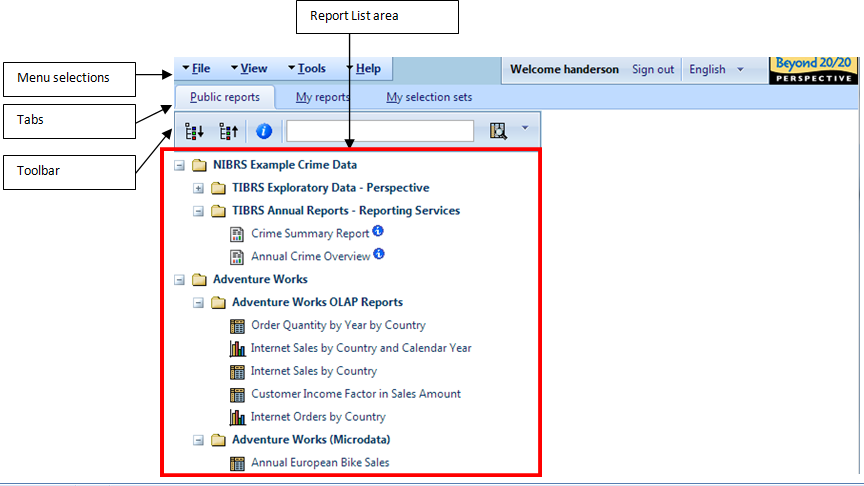
Task: Click the Beyond 20/20 Perspective logo
Action: pos(811,70)
